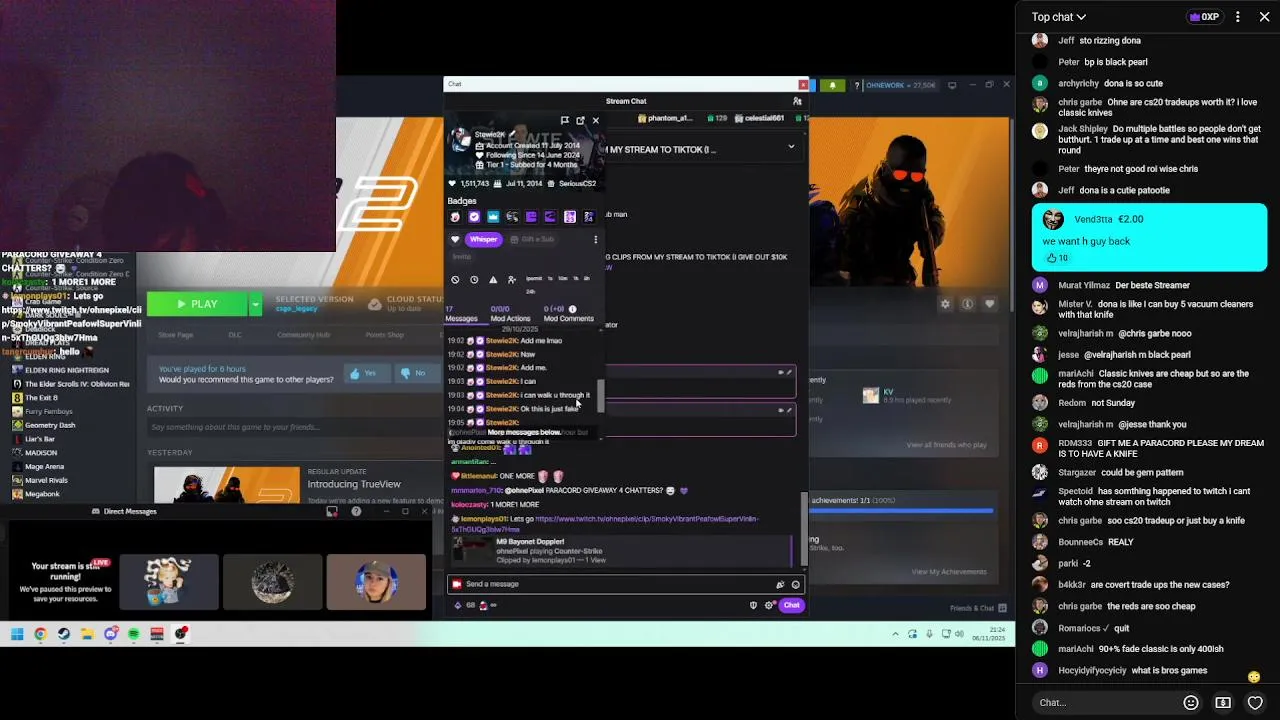Click Steam game settings gear icon
Image resolution: width=1280 pixels, height=720 pixels.
point(945,304)
